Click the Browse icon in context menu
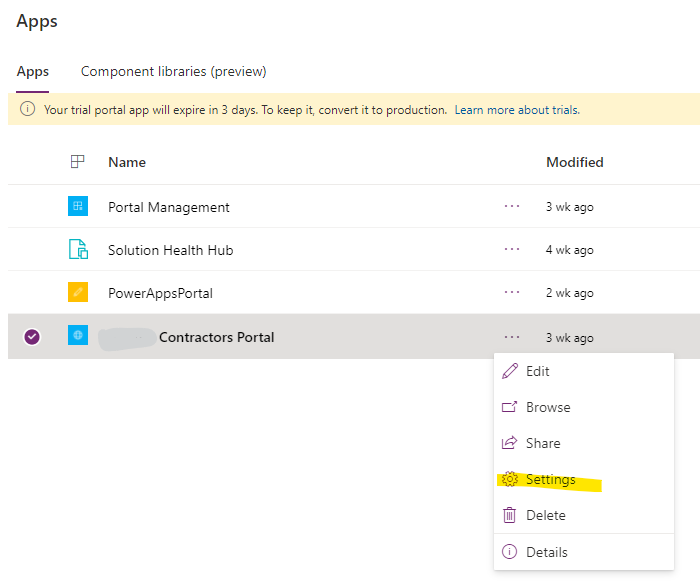Screen dimensions: 700x584 (509, 407)
